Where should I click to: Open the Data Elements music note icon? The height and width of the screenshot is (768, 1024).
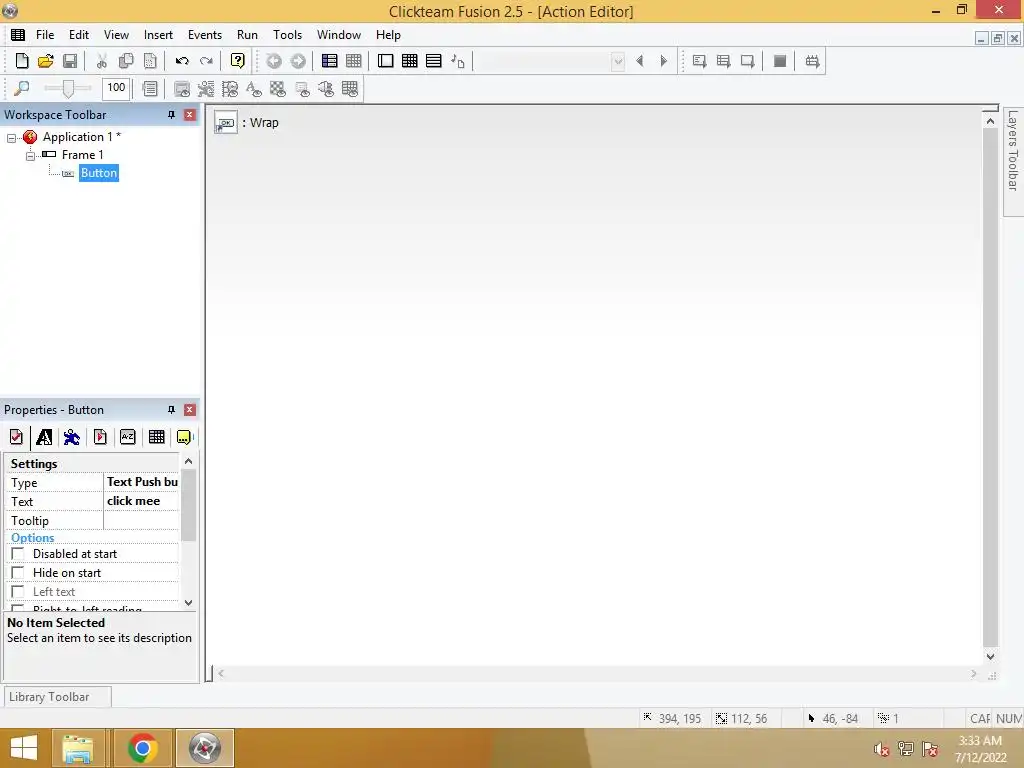(458, 61)
